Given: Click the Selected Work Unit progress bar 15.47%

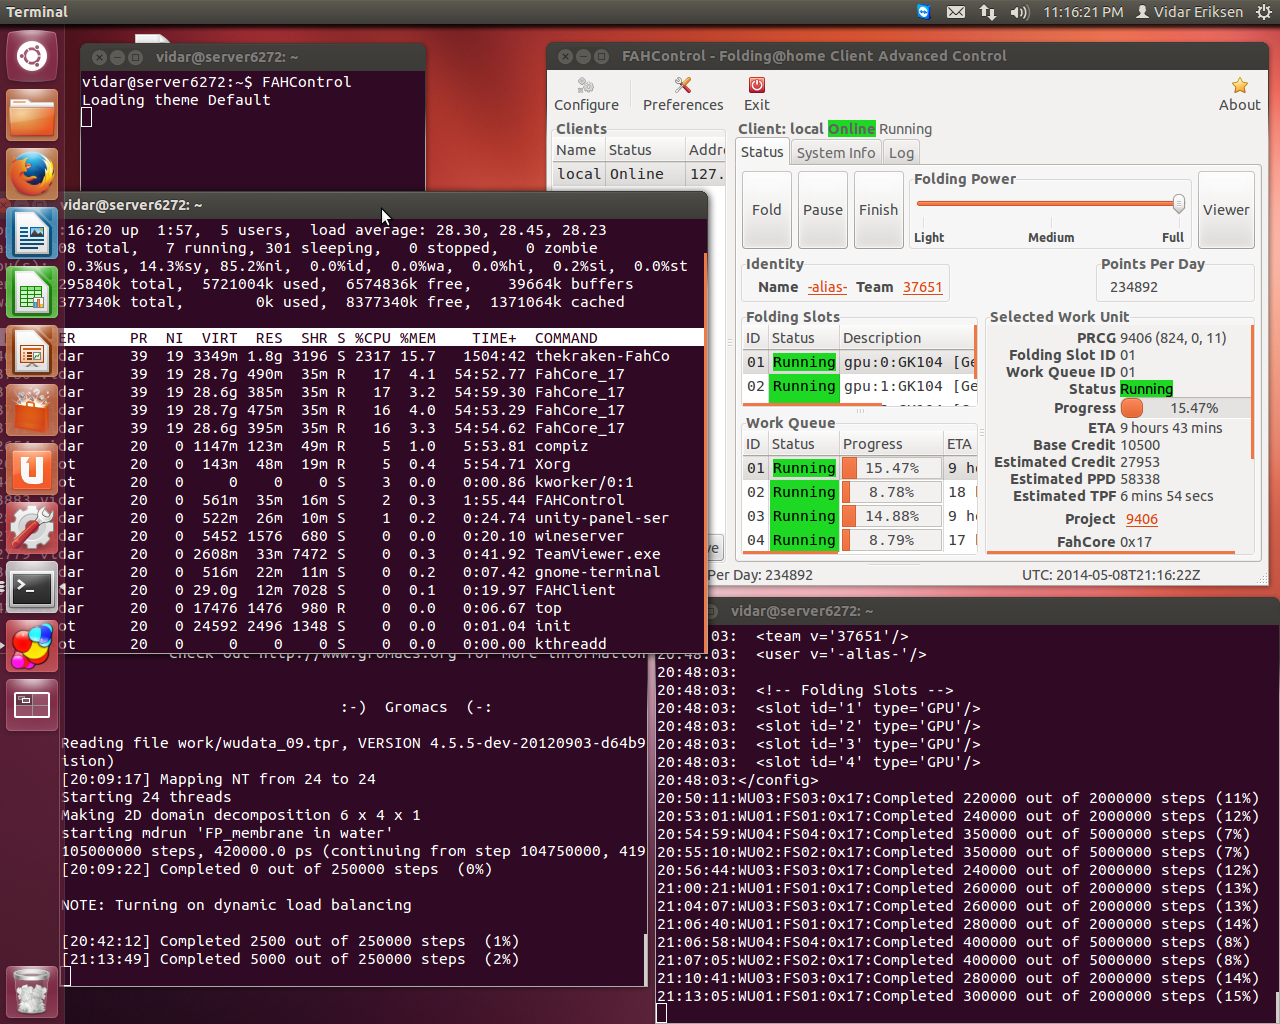Looking at the screenshot, I should (1184, 408).
